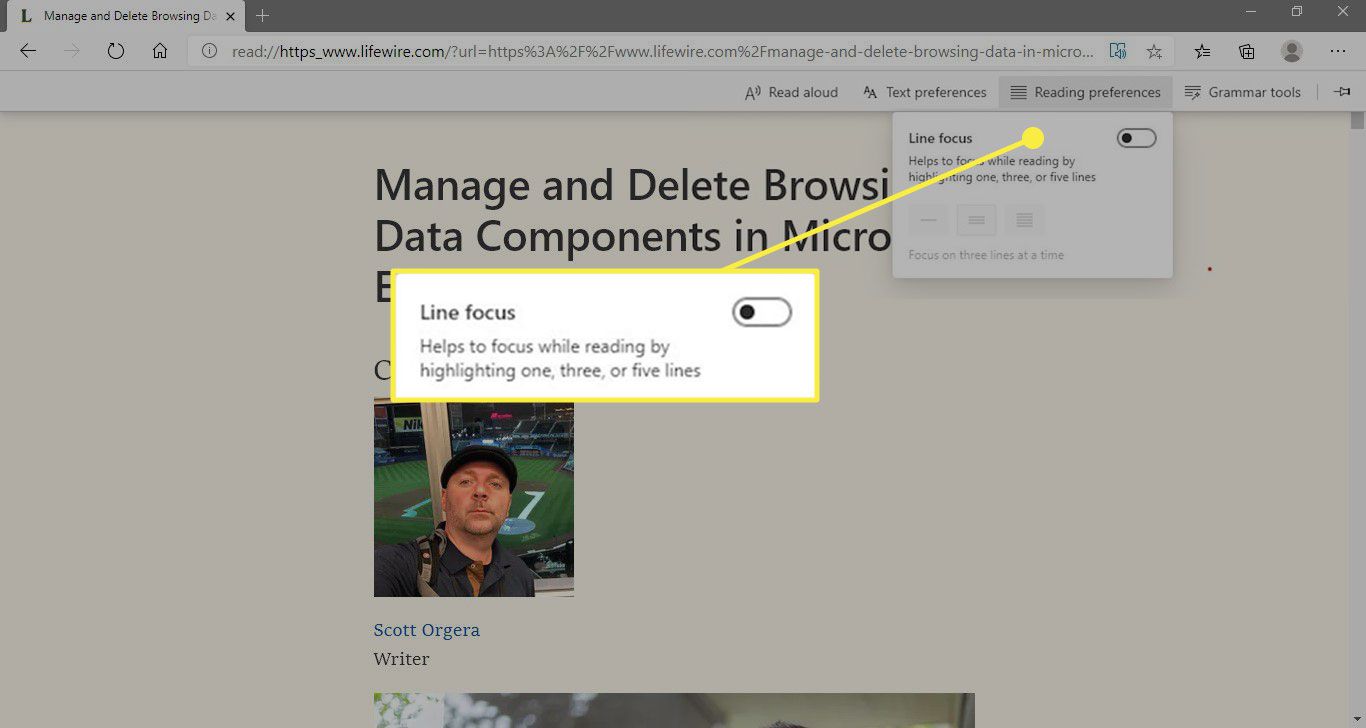Close the browser window

pyautogui.click(x=1343, y=11)
